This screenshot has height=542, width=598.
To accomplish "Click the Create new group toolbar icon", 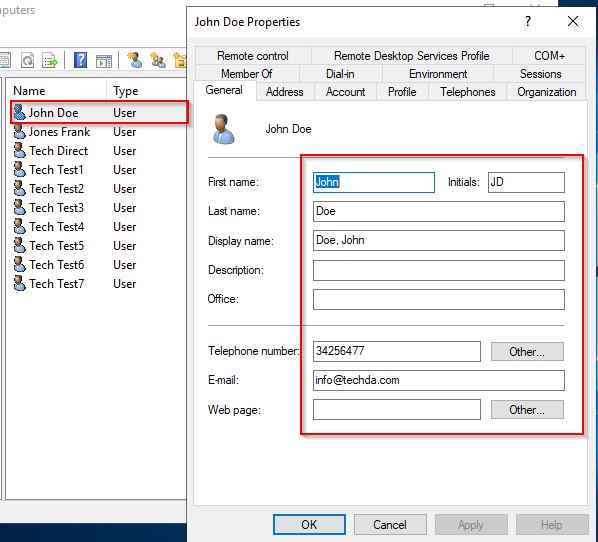I will coord(158,60).
